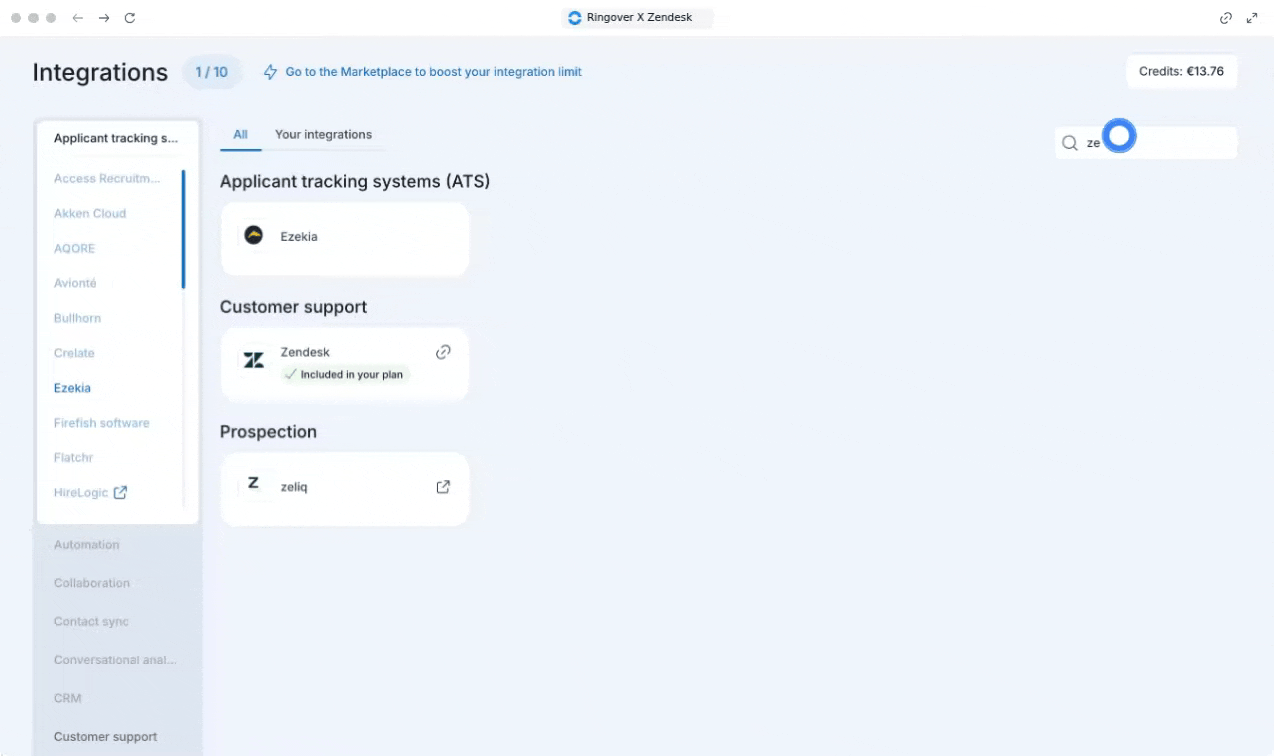Open Automation category in sidebar
Viewport: 1274px width, 756px height.
pyautogui.click(x=87, y=545)
